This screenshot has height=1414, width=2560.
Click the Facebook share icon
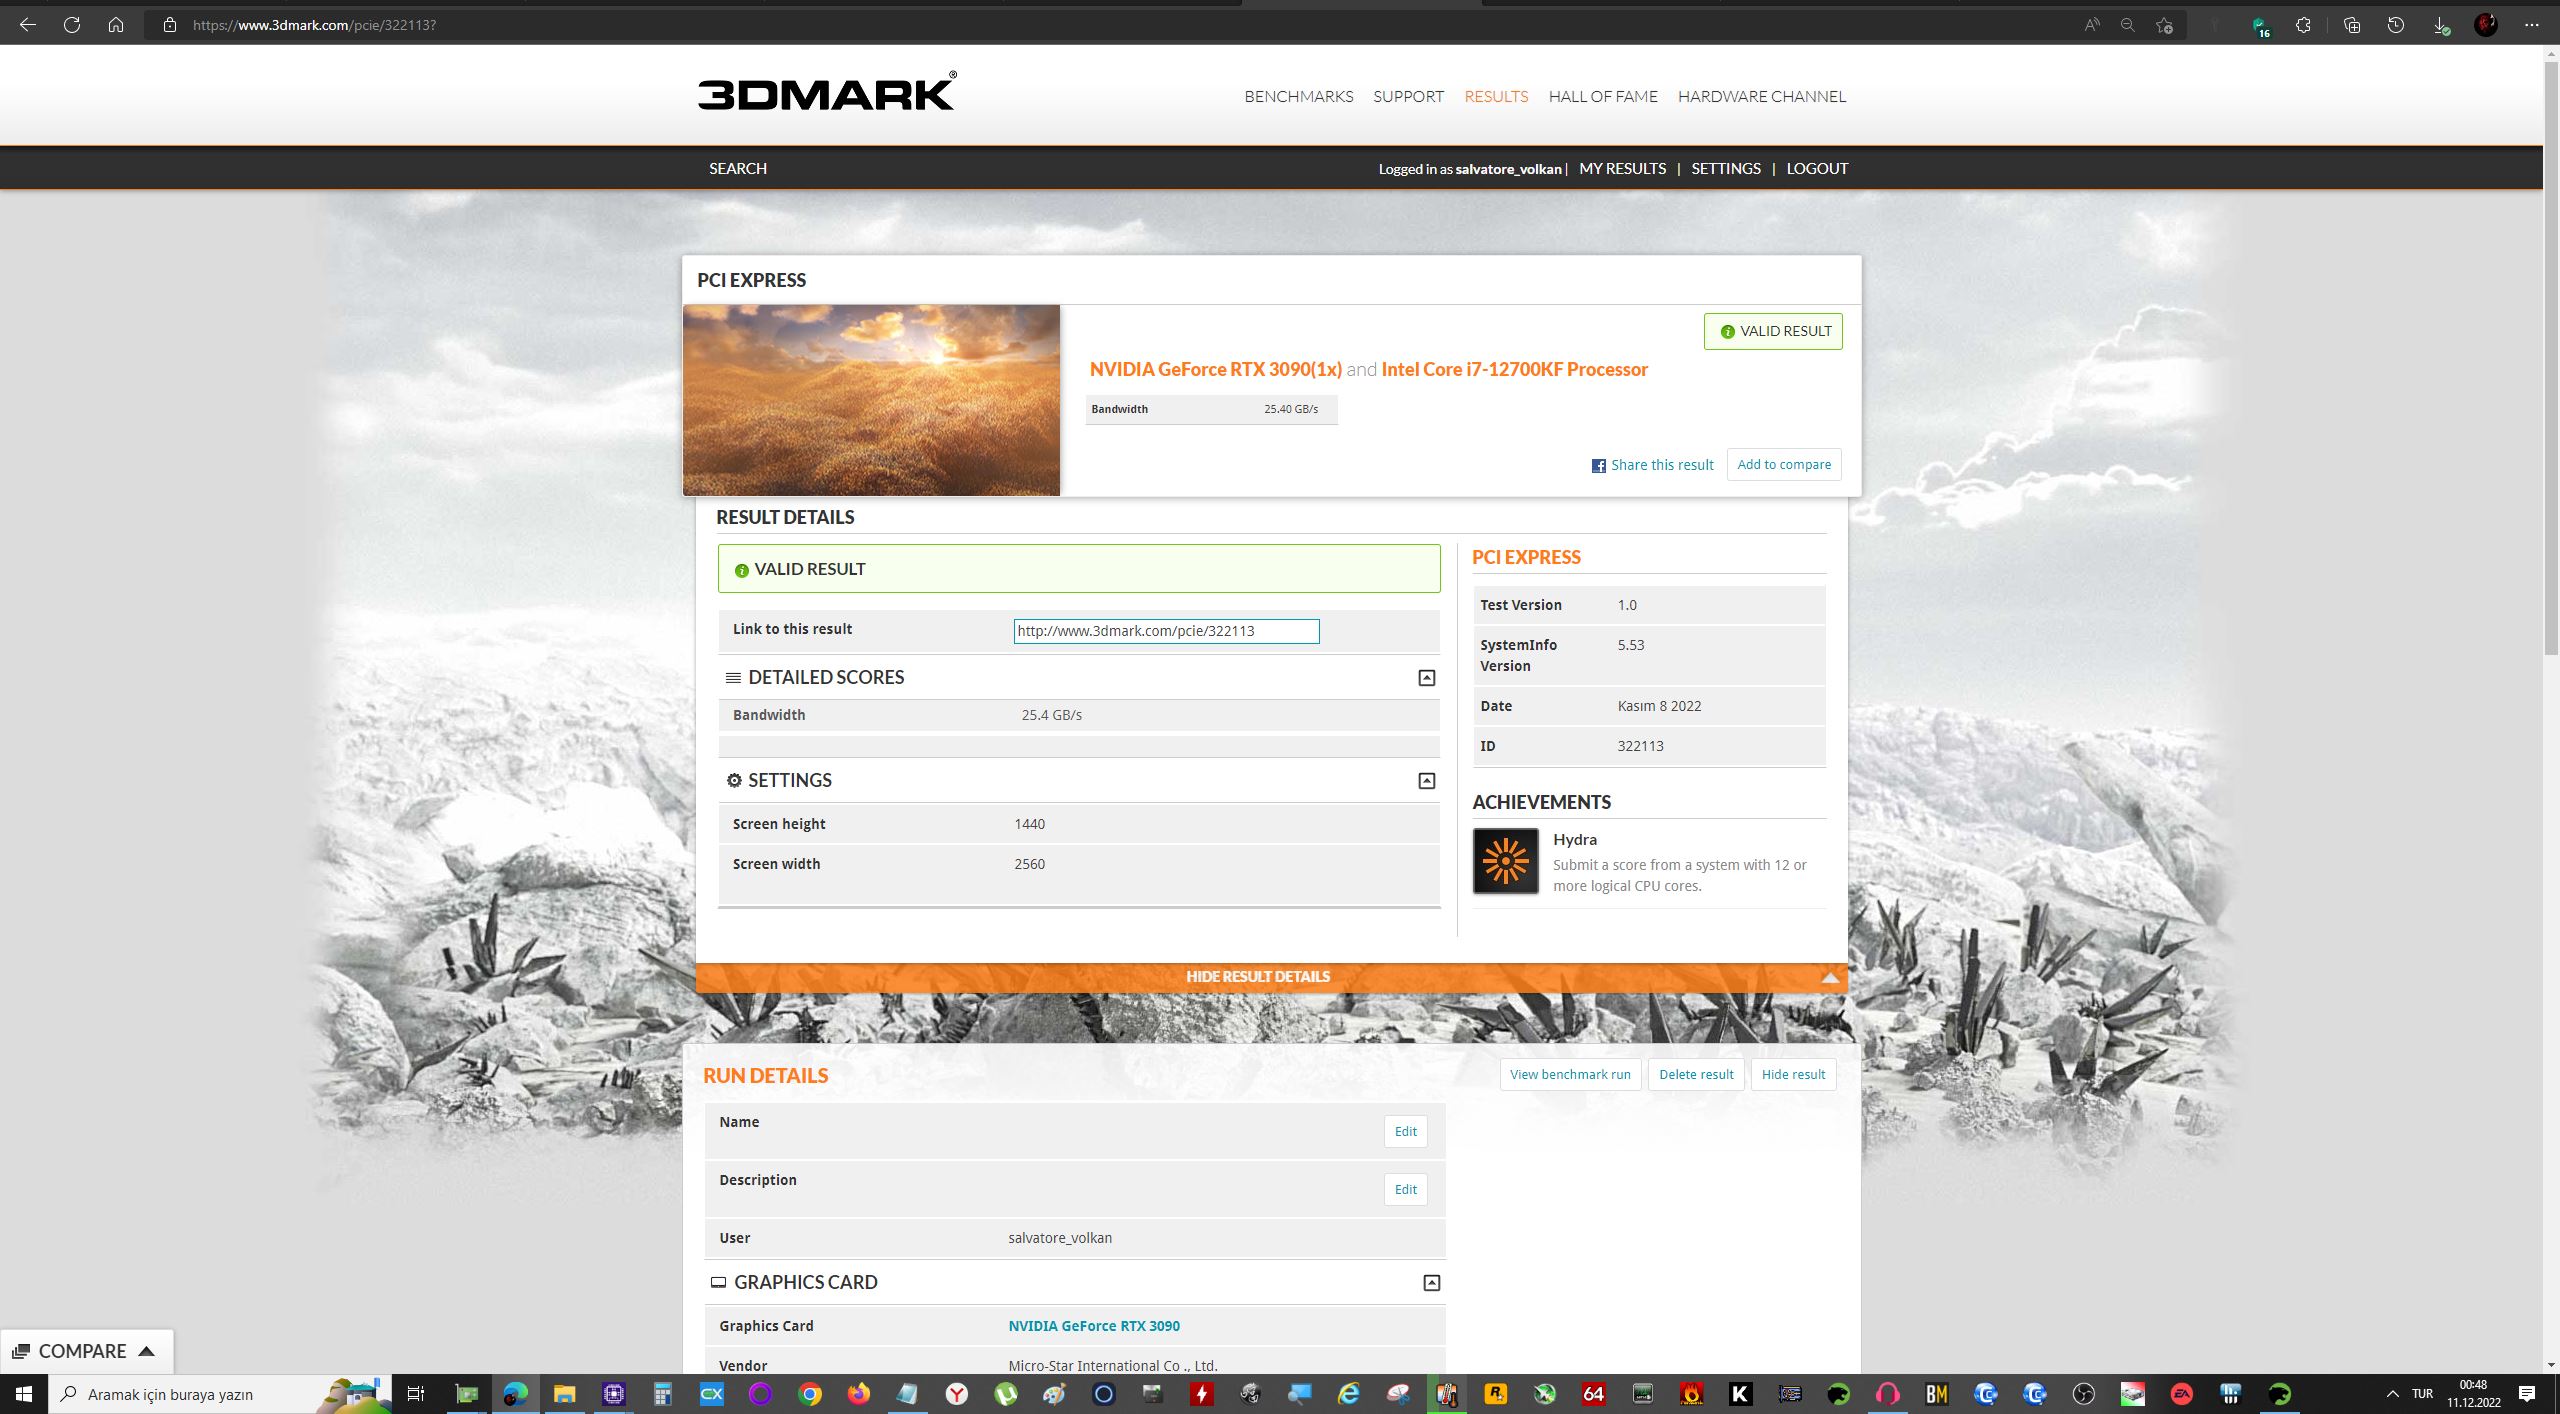click(1598, 466)
